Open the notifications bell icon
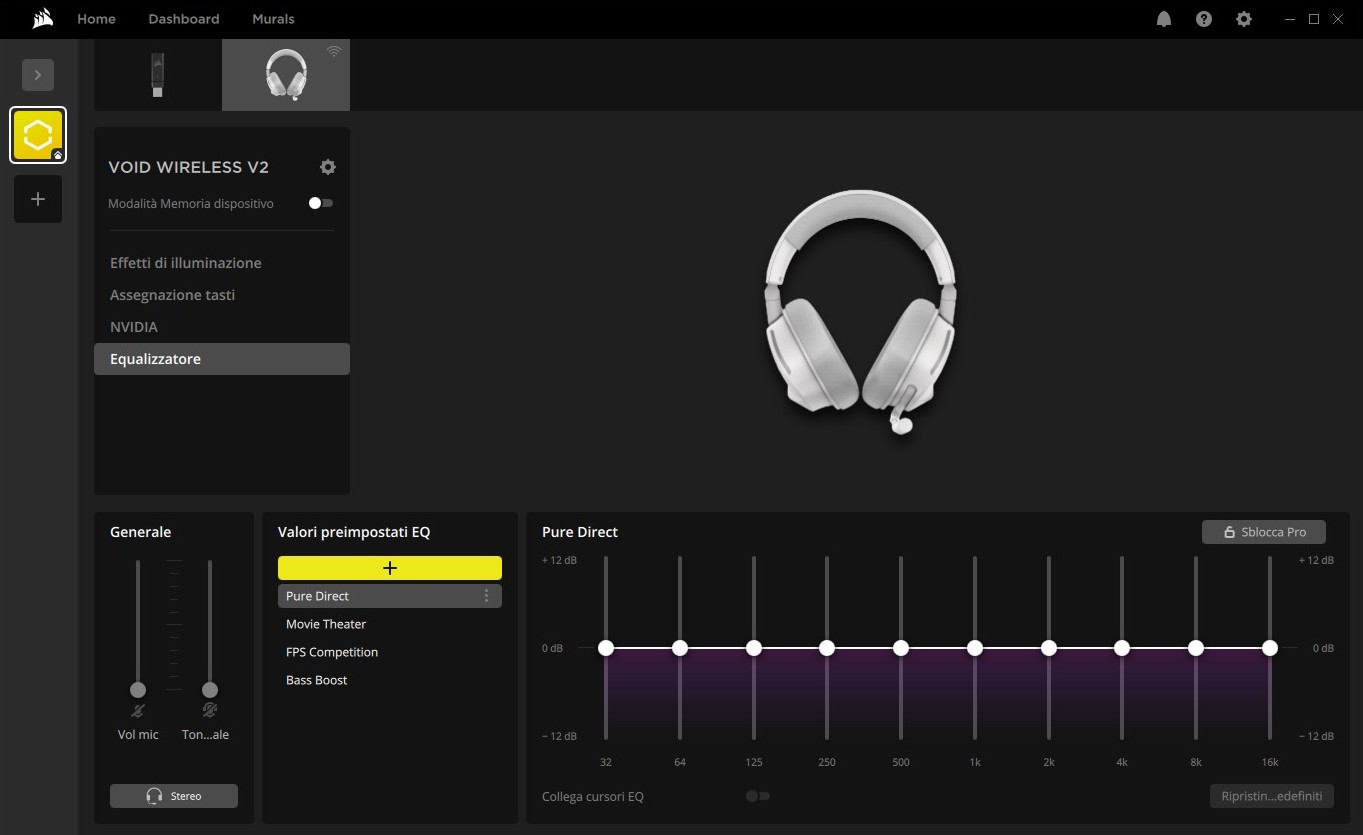This screenshot has height=835, width=1363. (1164, 19)
